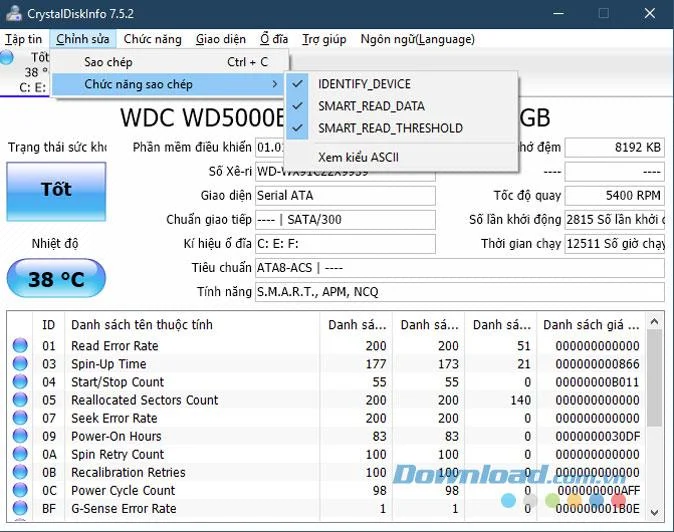Click status circle for Seek Error Rate
674x532 pixels.
click(x=20, y=418)
